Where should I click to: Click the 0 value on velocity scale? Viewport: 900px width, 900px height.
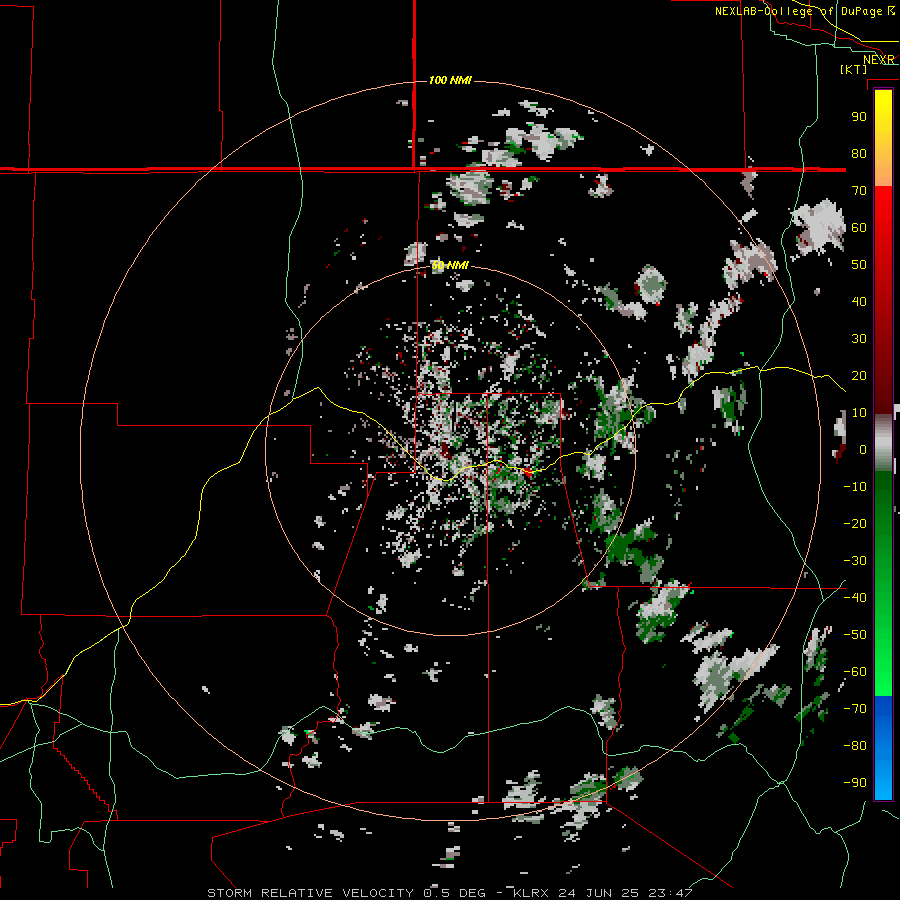[863, 449]
